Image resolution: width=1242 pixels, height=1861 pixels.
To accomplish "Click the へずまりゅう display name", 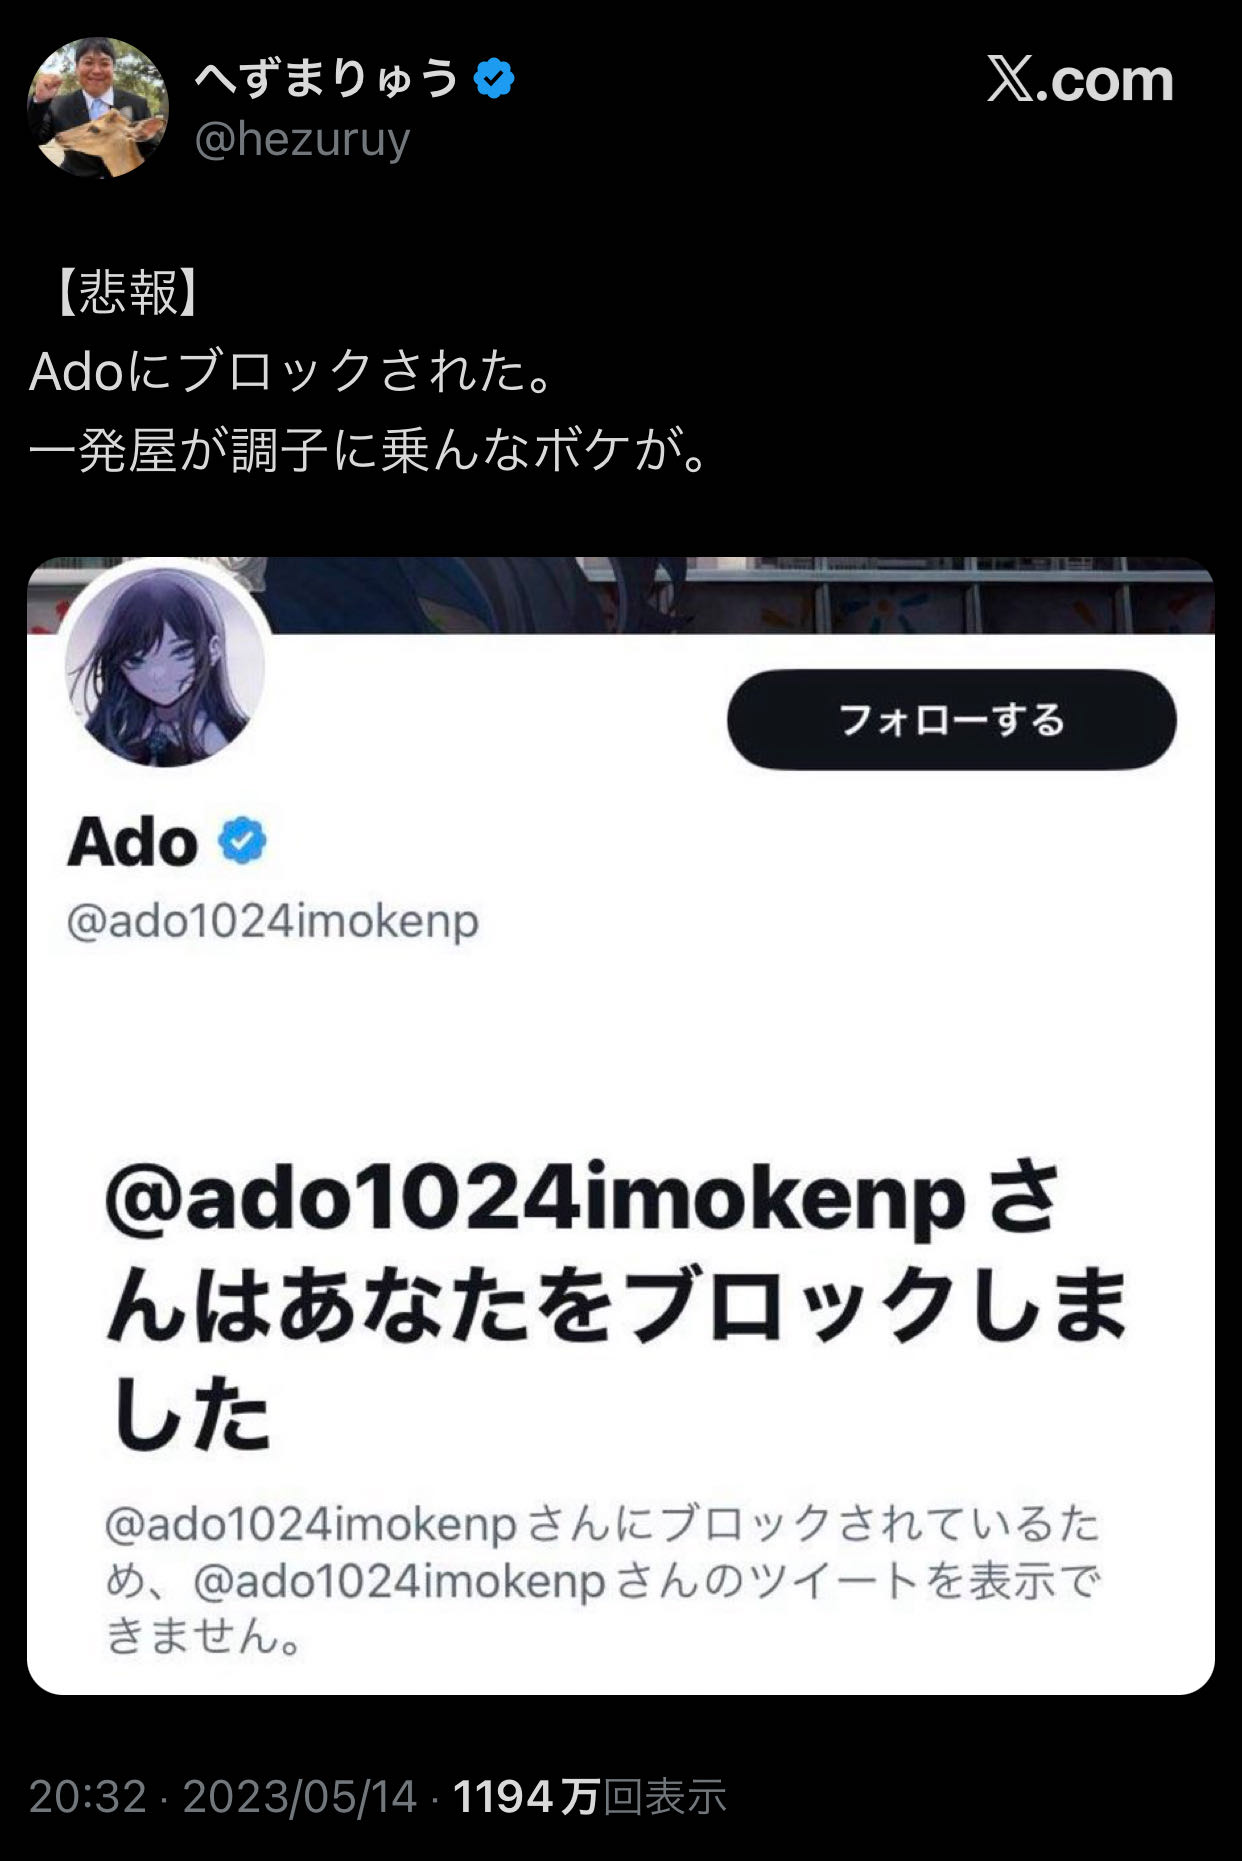I will [x=327, y=78].
